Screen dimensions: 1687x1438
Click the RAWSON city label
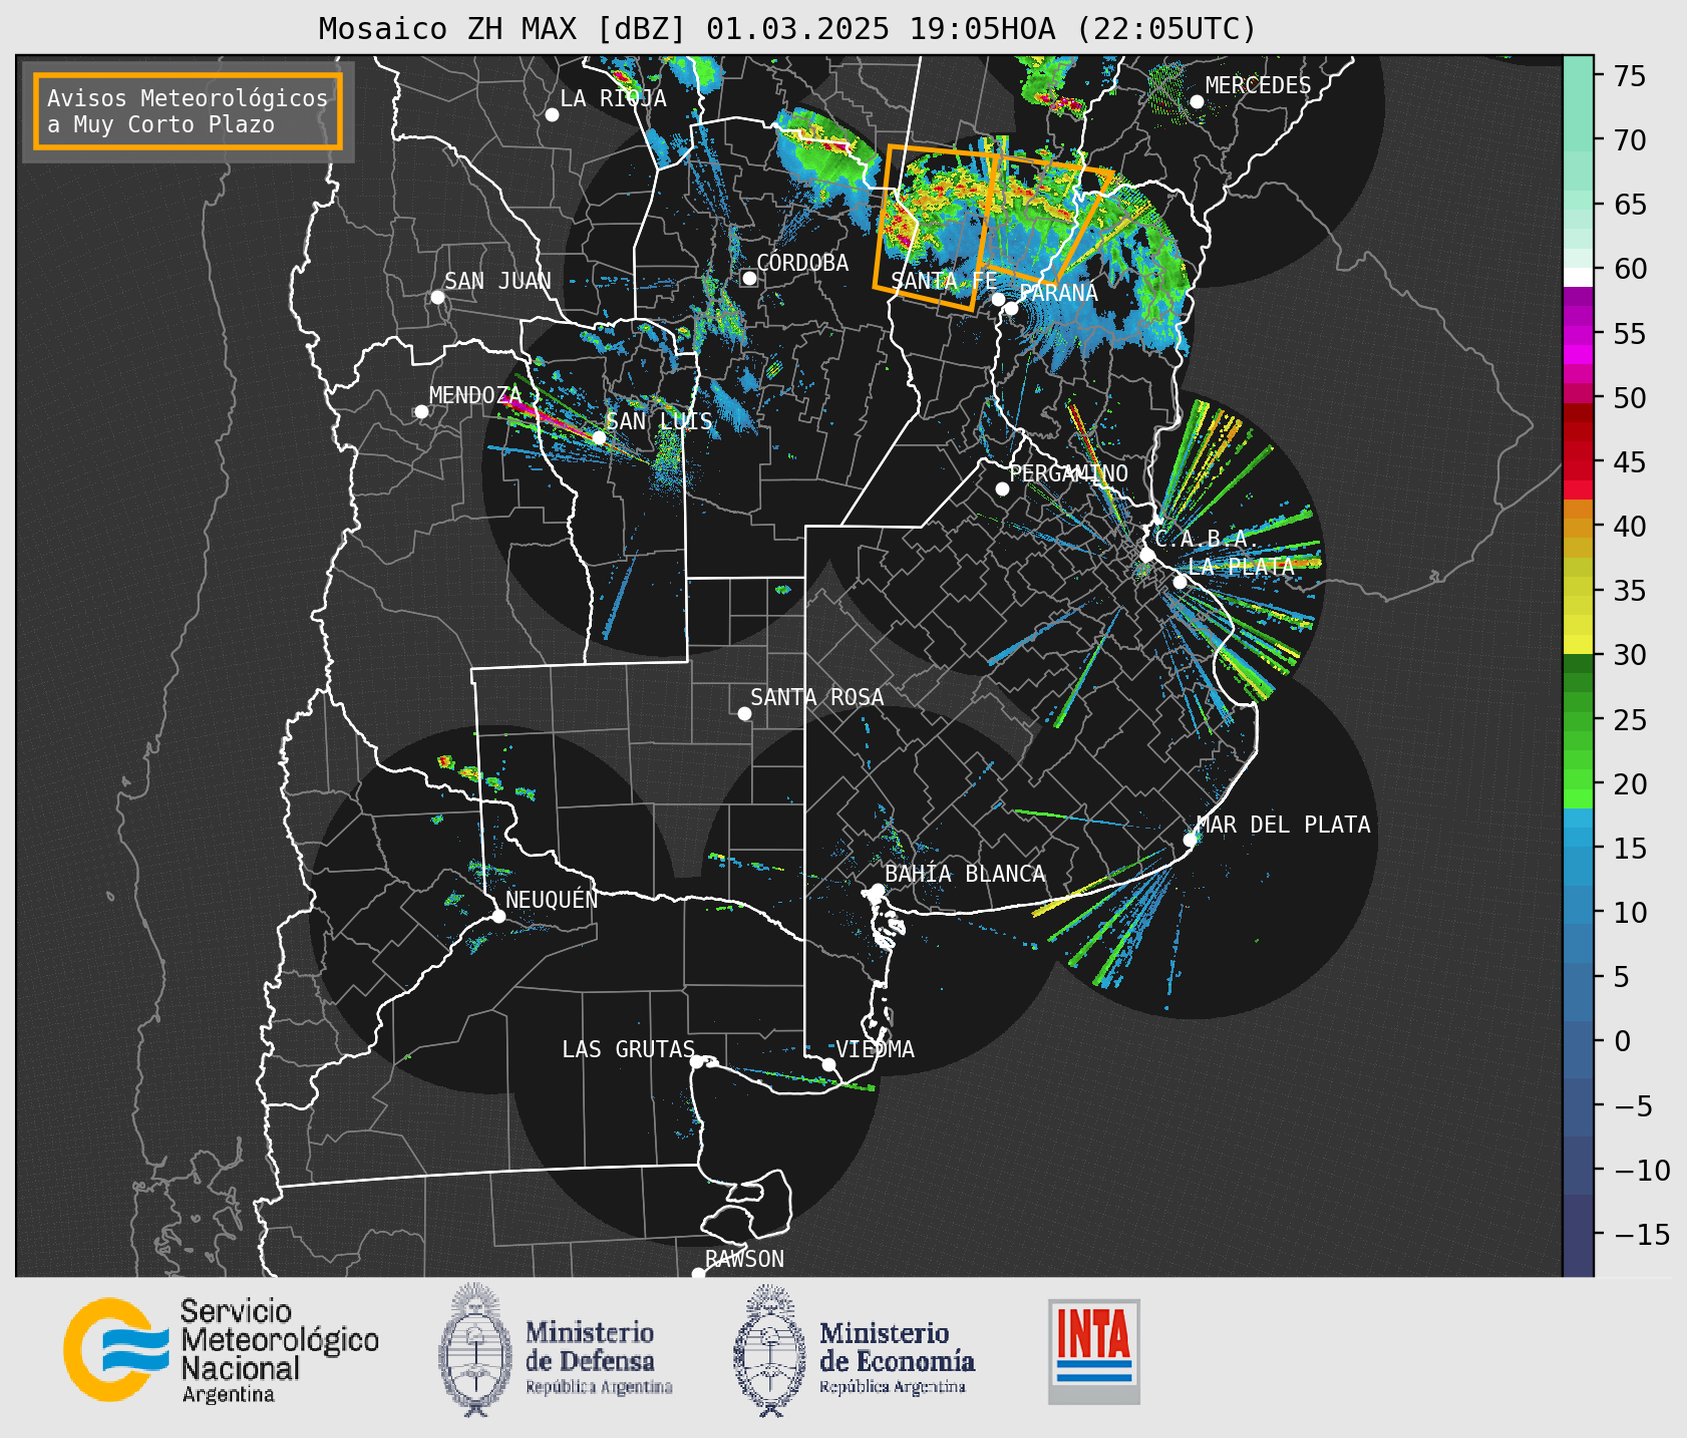(745, 1259)
